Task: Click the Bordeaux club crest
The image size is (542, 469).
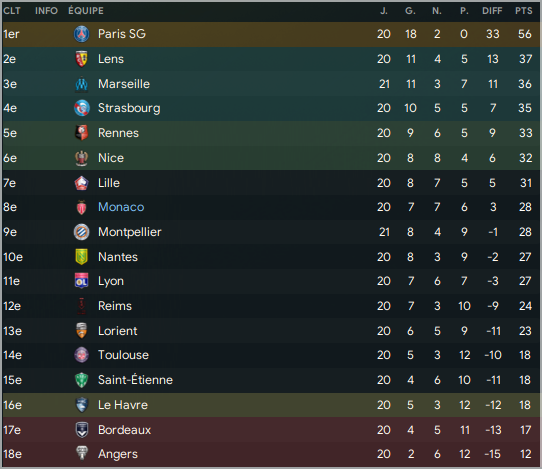Action: pyautogui.click(x=82, y=430)
